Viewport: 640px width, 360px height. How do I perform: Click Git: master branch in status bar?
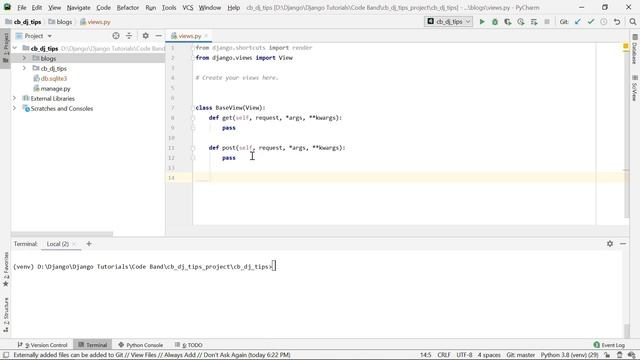pos(520,355)
